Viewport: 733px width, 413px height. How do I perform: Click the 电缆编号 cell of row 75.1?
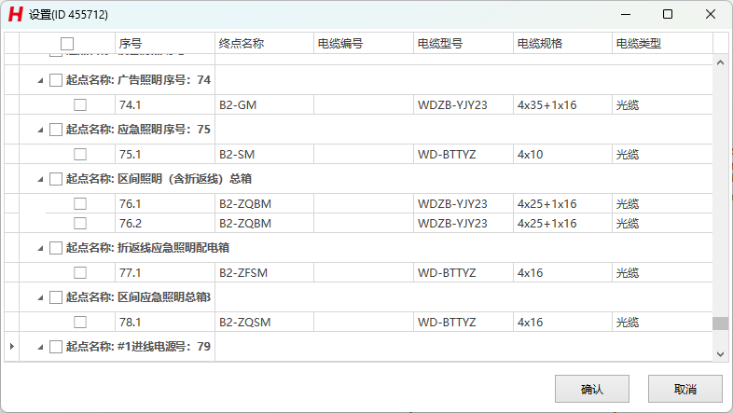coord(363,154)
